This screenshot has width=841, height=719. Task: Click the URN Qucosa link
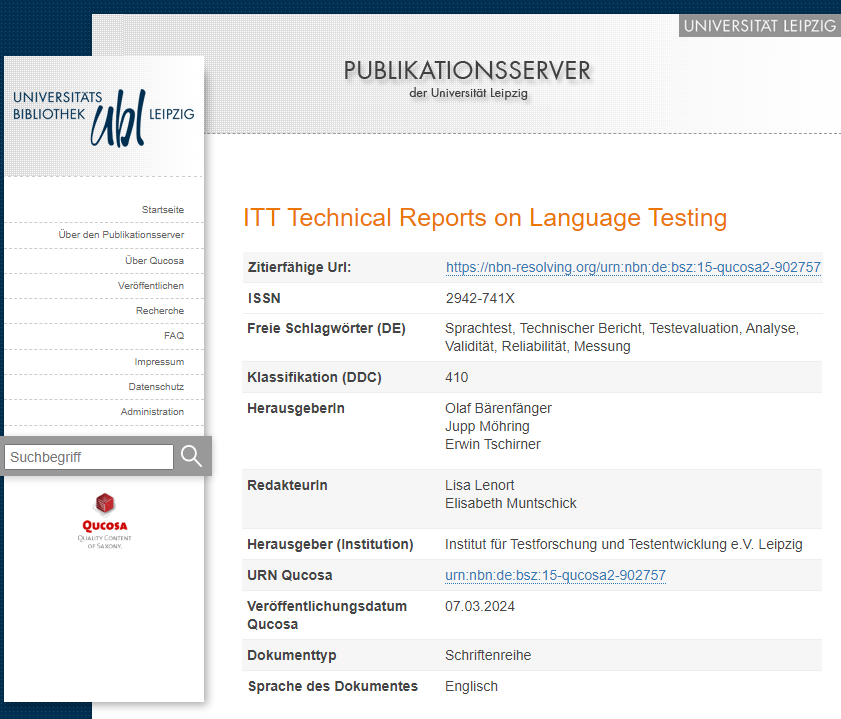[555, 575]
